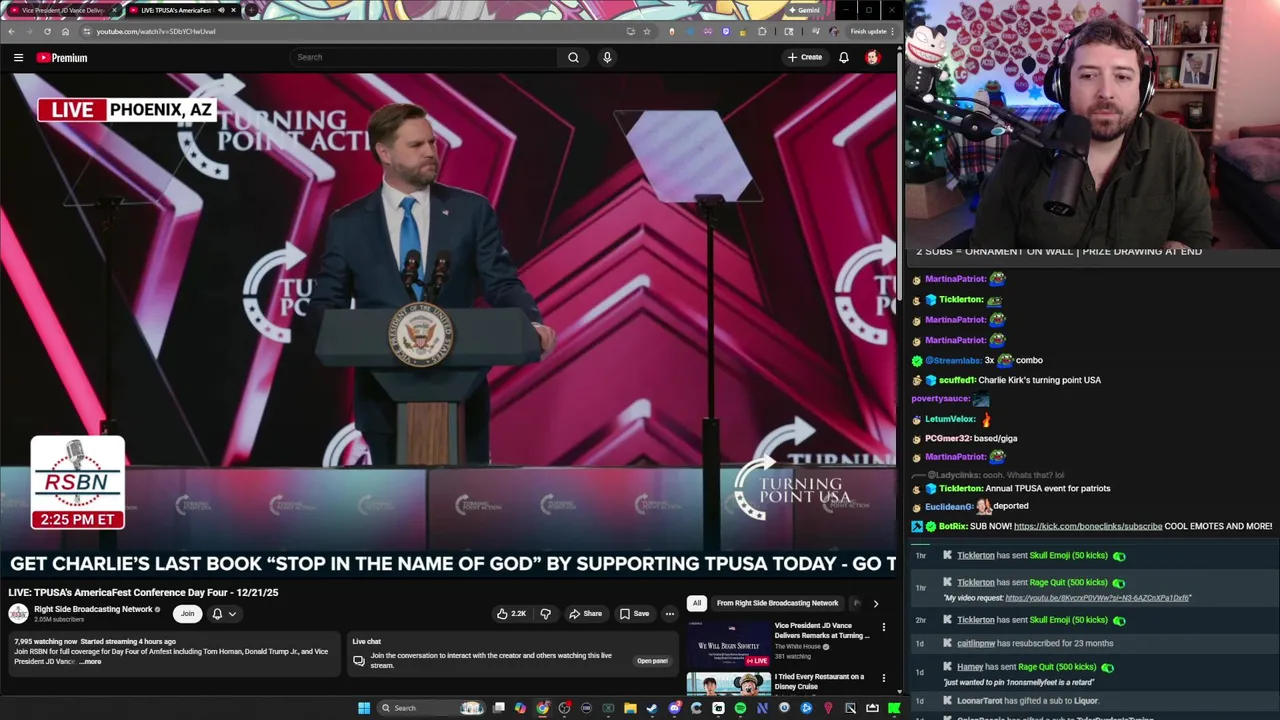Open the live chat panel

click(652, 661)
